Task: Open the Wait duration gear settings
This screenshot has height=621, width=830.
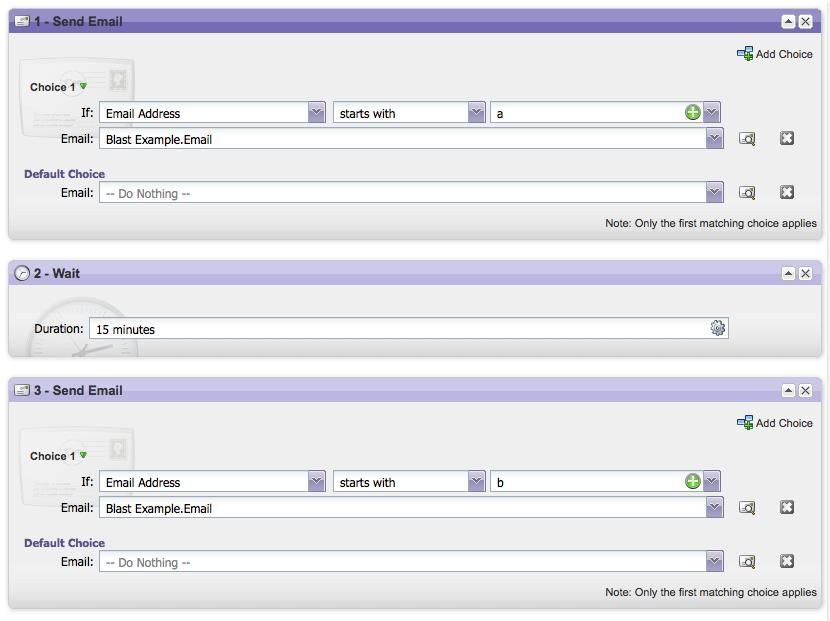Action: [x=717, y=328]
